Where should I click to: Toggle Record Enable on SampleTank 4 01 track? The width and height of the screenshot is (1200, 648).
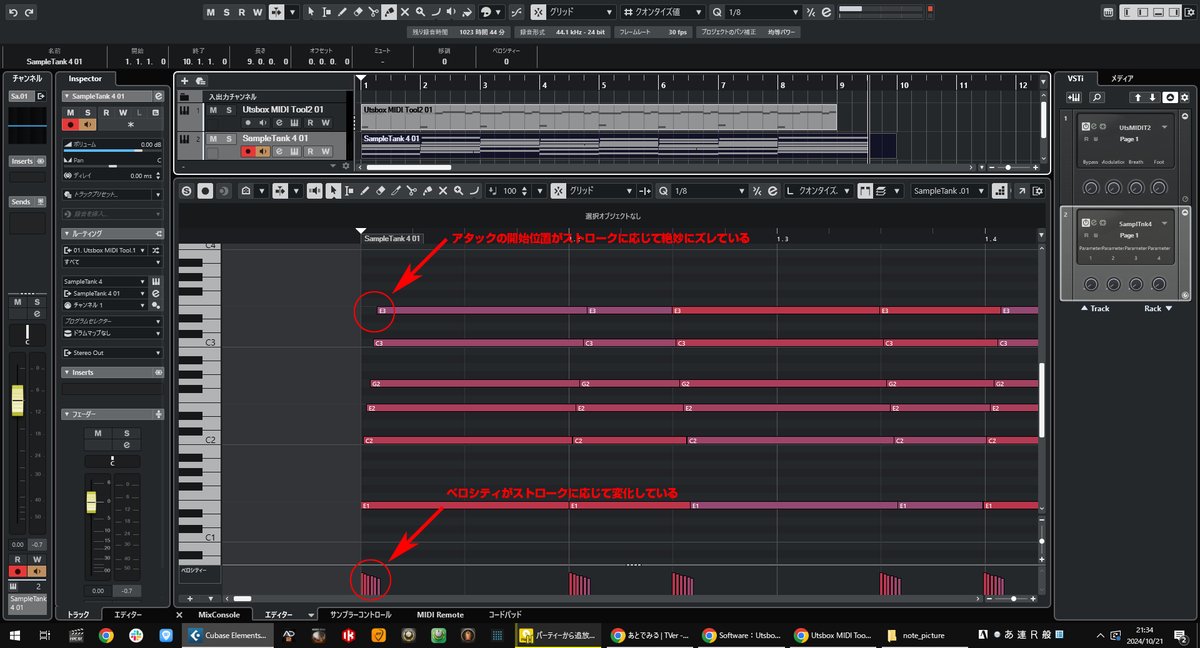coord(249,151)
